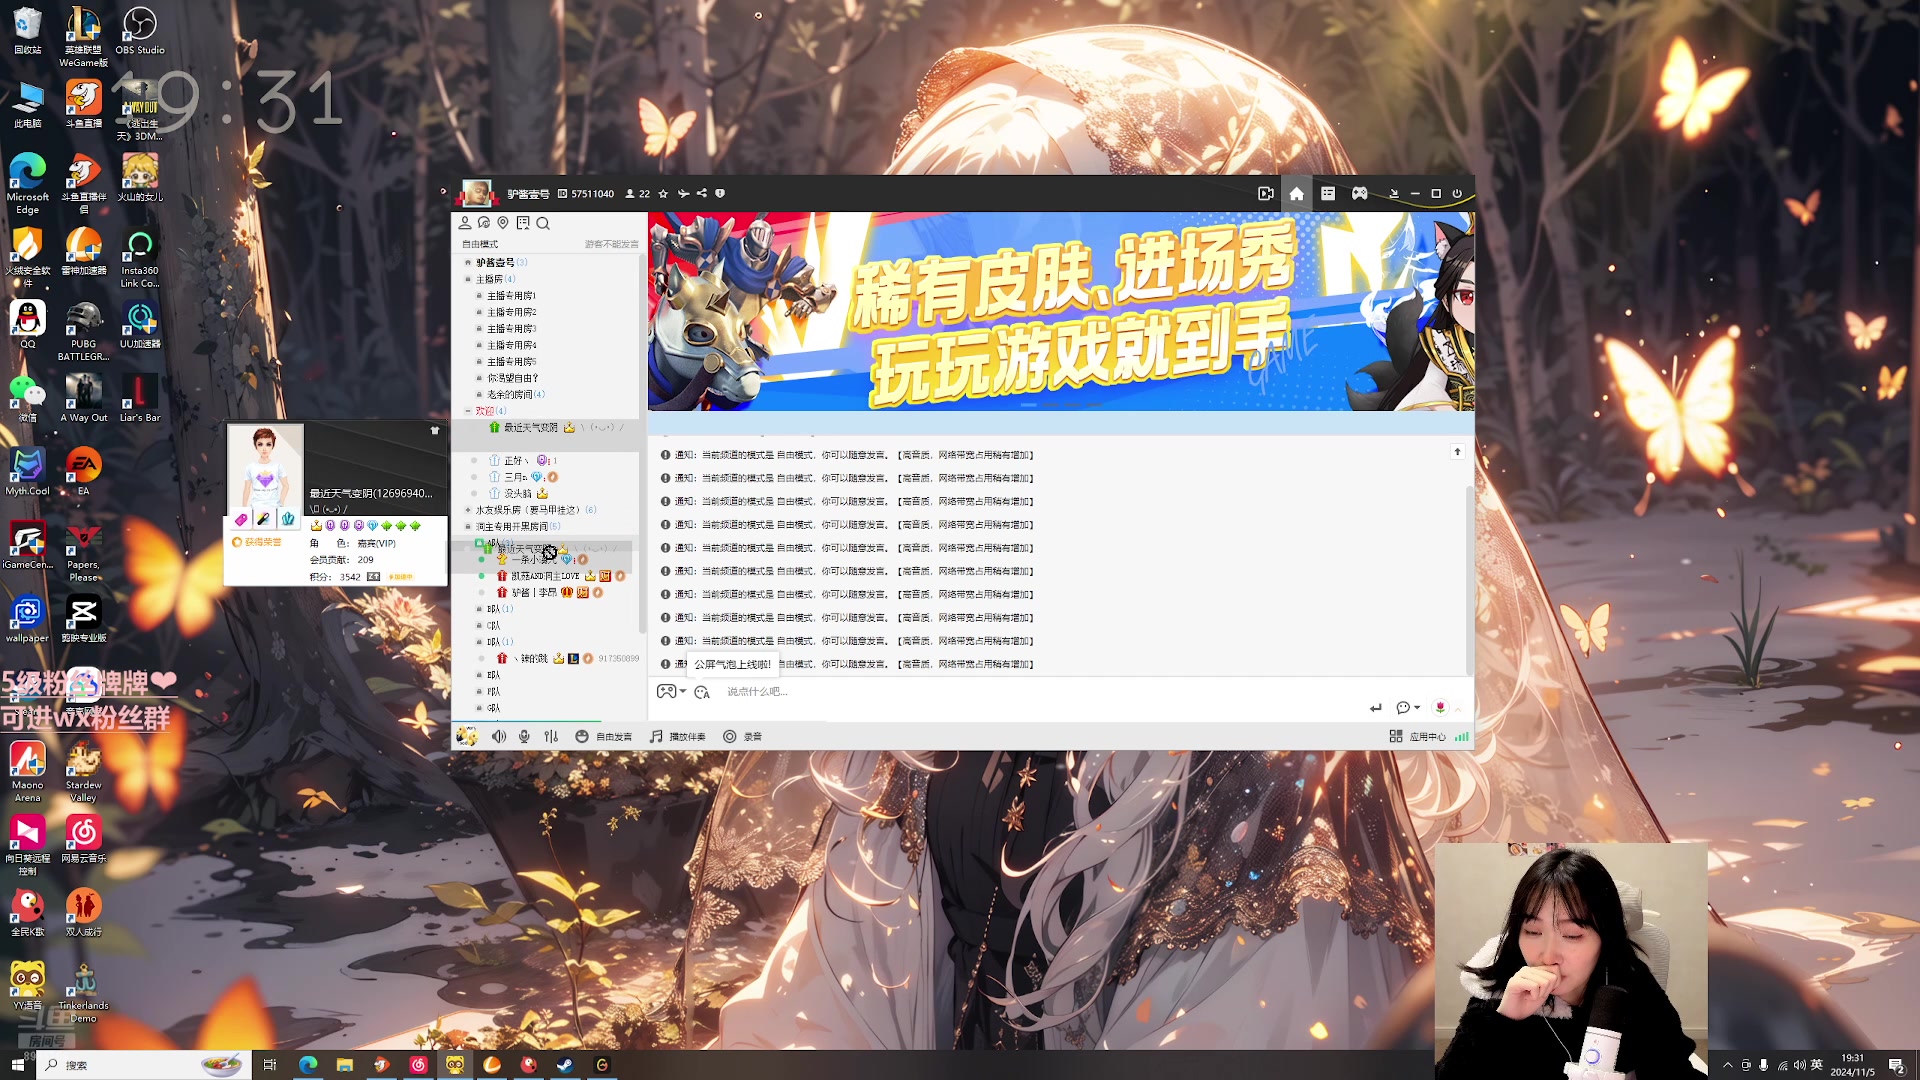Open OBS Studio desktop shortcut
The height and width of the screenshot is (1080, 1920).
[139, 30]
